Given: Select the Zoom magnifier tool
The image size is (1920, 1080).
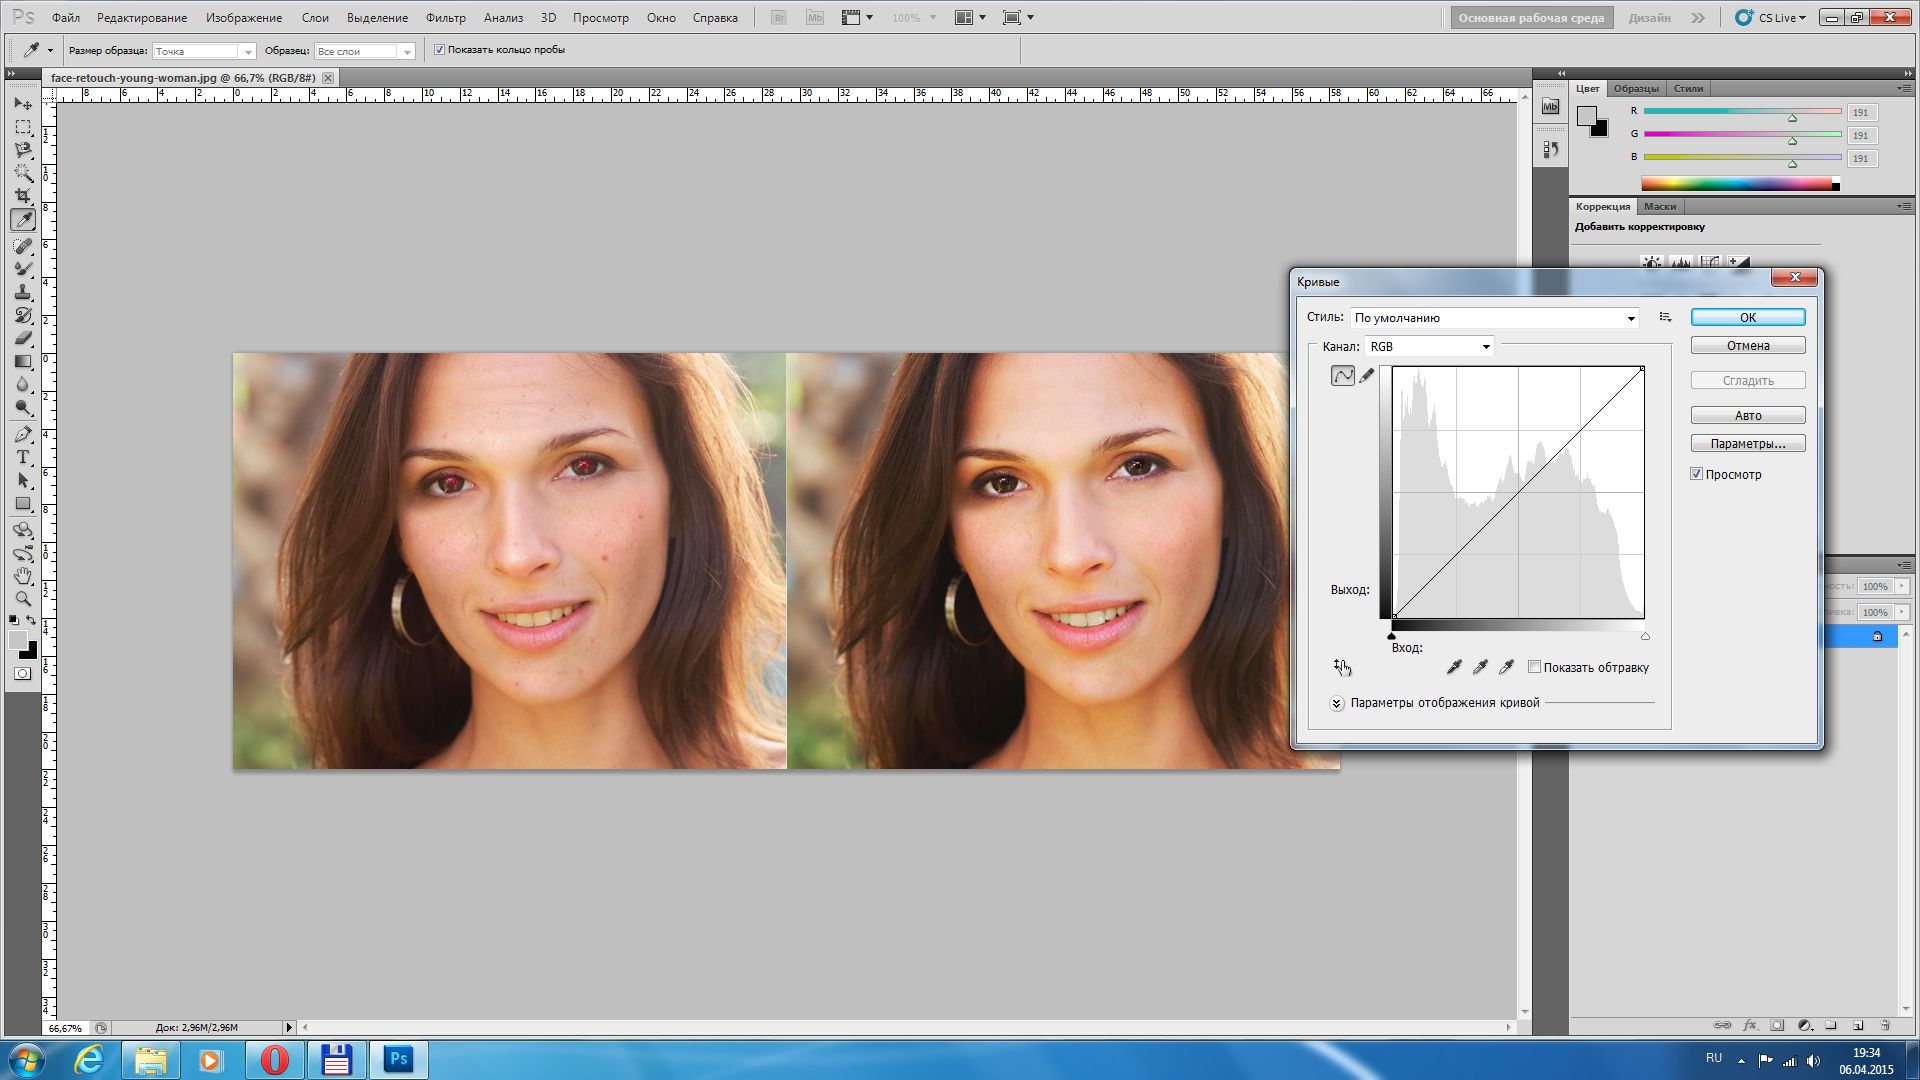Looking at the screenshot, I should pos(23,600).
